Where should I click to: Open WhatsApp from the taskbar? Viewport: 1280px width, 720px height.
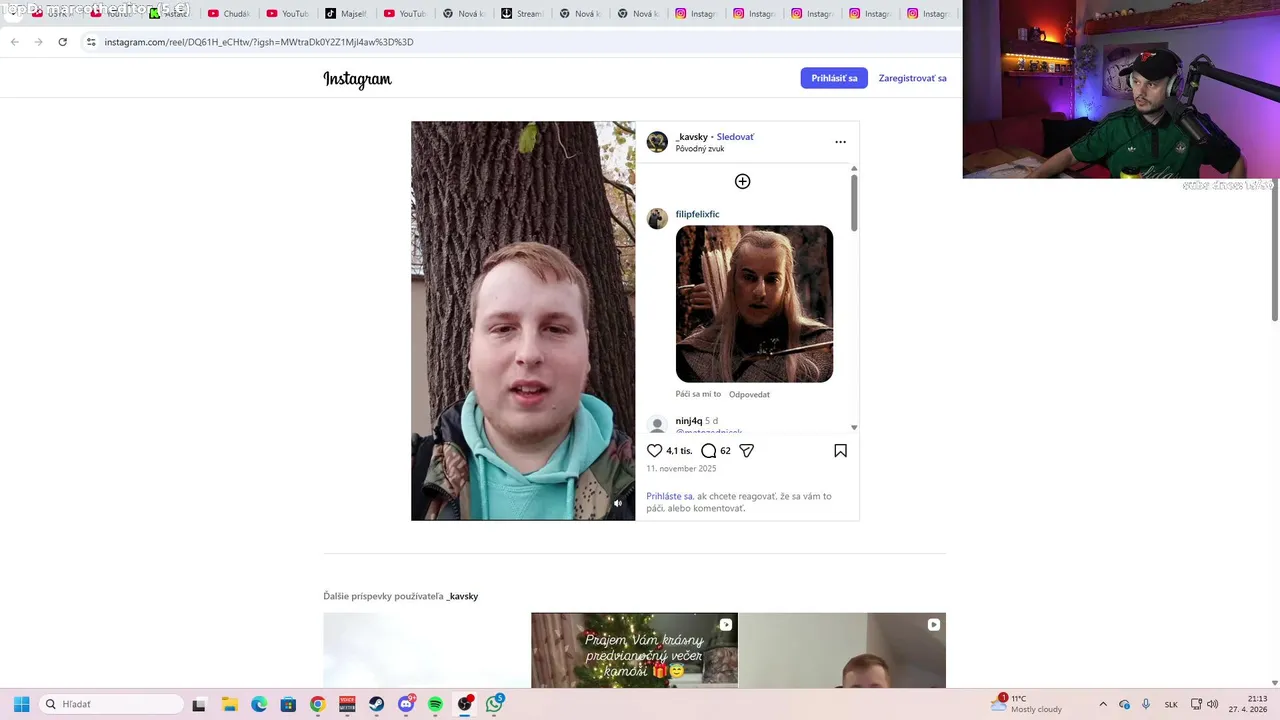tap(494, 704)
